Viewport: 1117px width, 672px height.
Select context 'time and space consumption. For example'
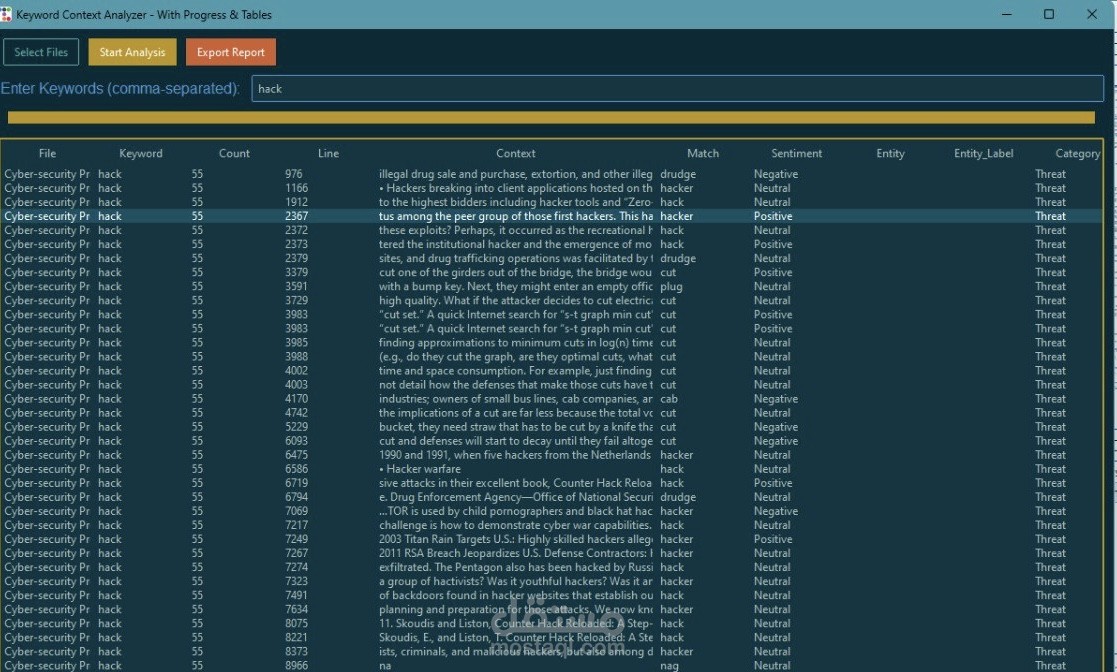[x=516, y=371]
